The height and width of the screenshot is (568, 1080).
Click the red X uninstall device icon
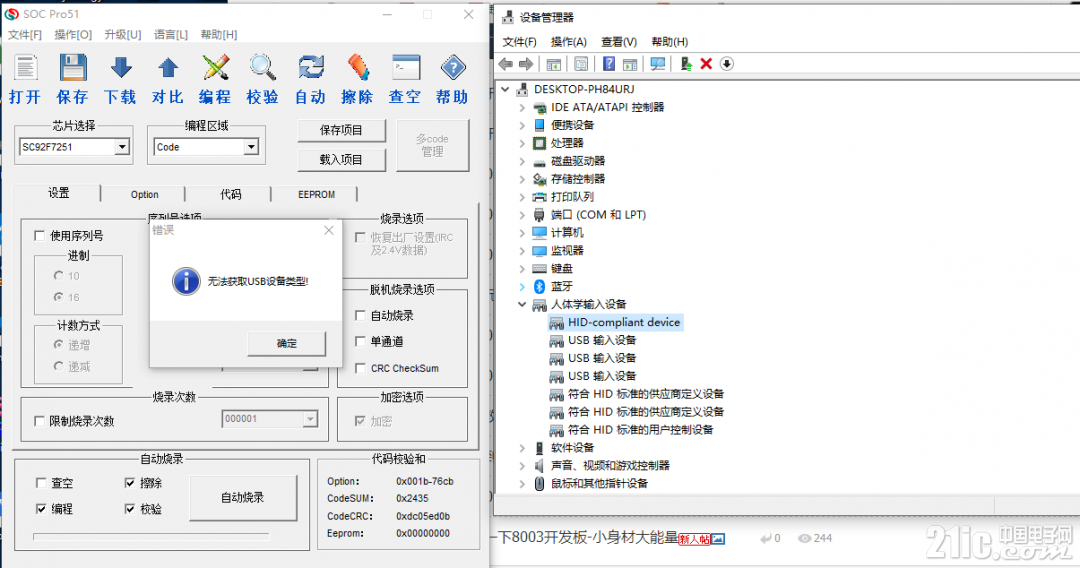[706, 64]
